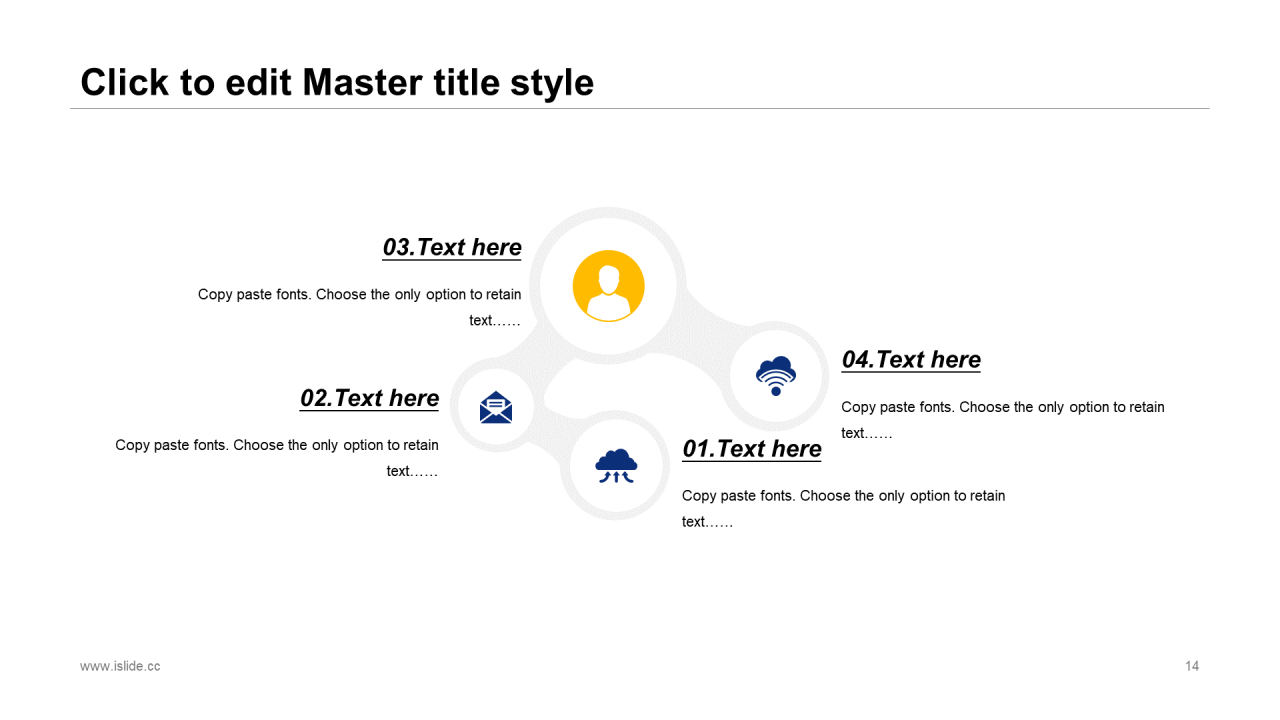Open the www.islide.cc footer link
Image resolution: width=1280 pixels, height=720 pixels.
120,666
